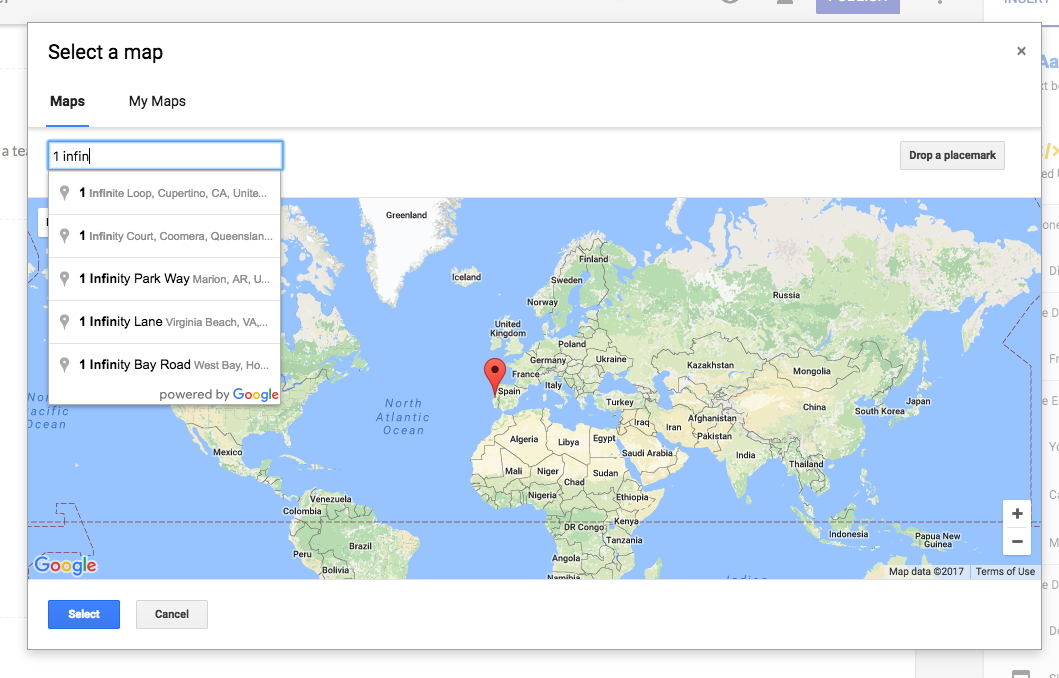Image resolution: width=1059 pixels, height=678 pixels.
Task: Click the Drop a placemark button
Action: [952, 155]
